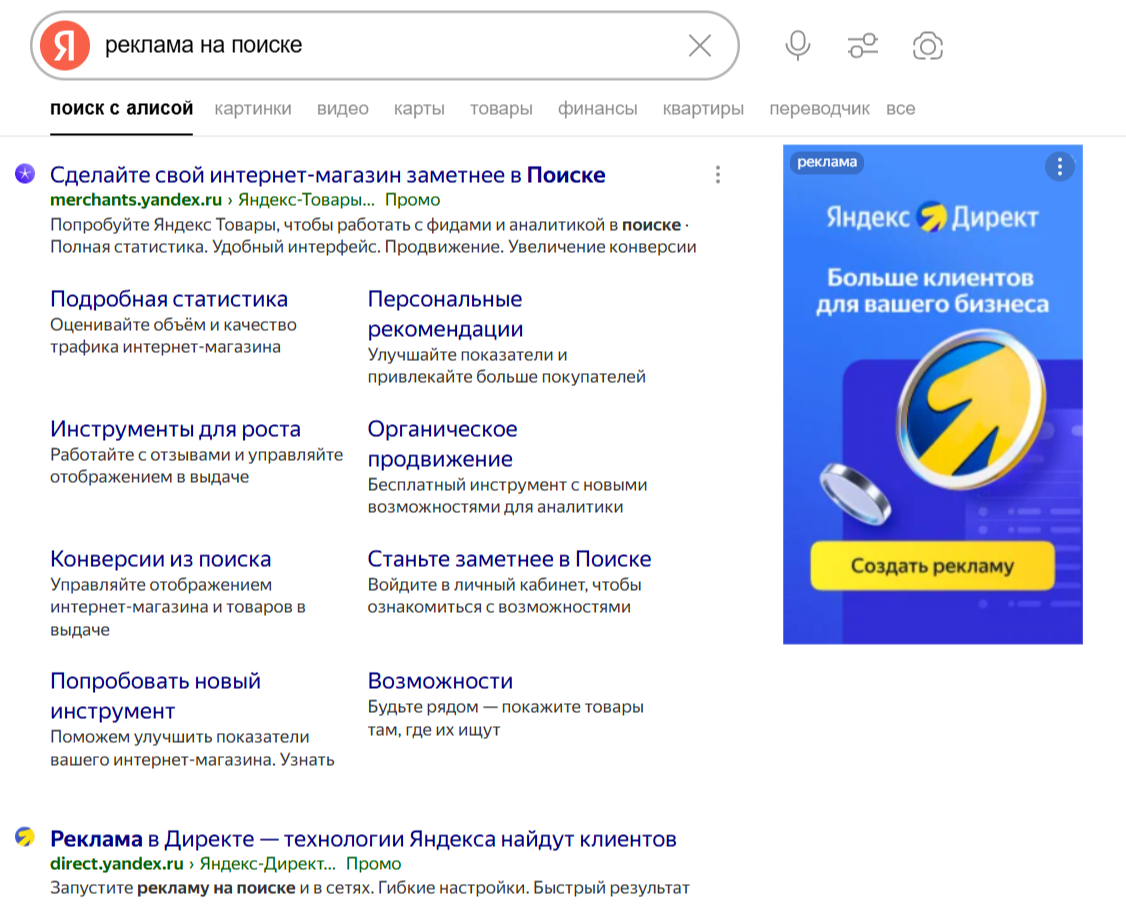
Task: Click the «Промо» label of the merchants result
Action: (412, 200)
